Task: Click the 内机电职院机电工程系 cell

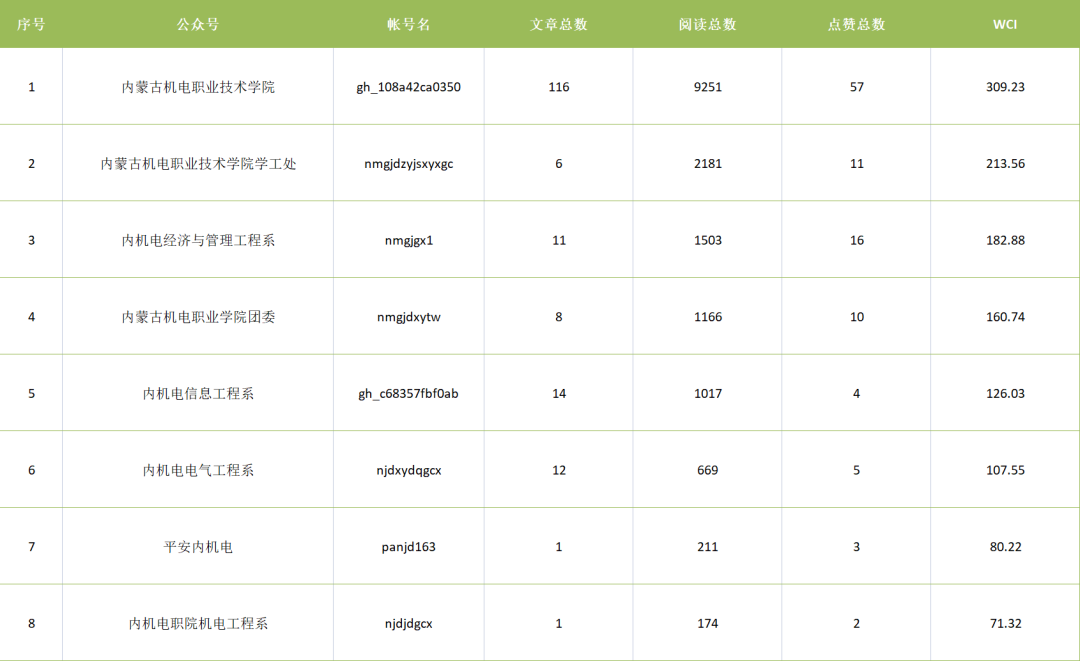Action: [x=198, y=624]
